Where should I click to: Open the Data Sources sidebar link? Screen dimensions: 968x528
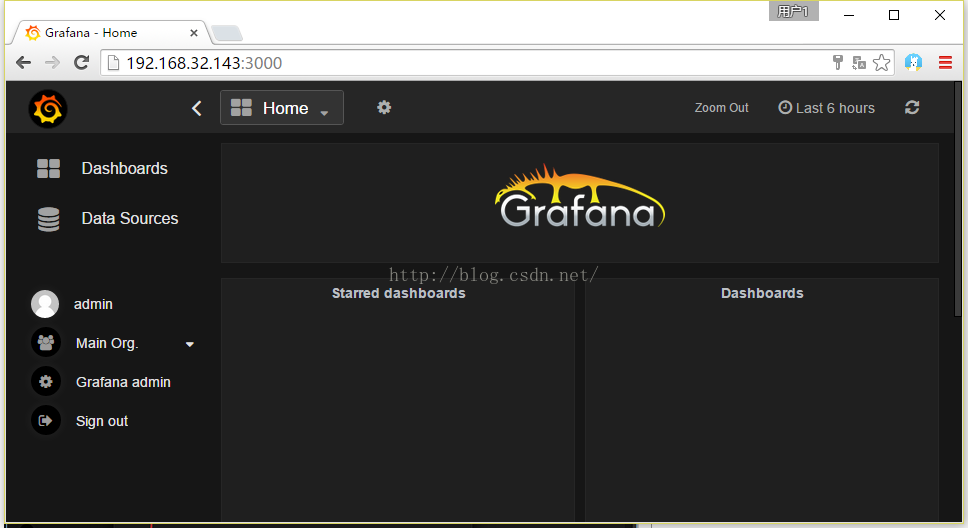click(130, 219)
